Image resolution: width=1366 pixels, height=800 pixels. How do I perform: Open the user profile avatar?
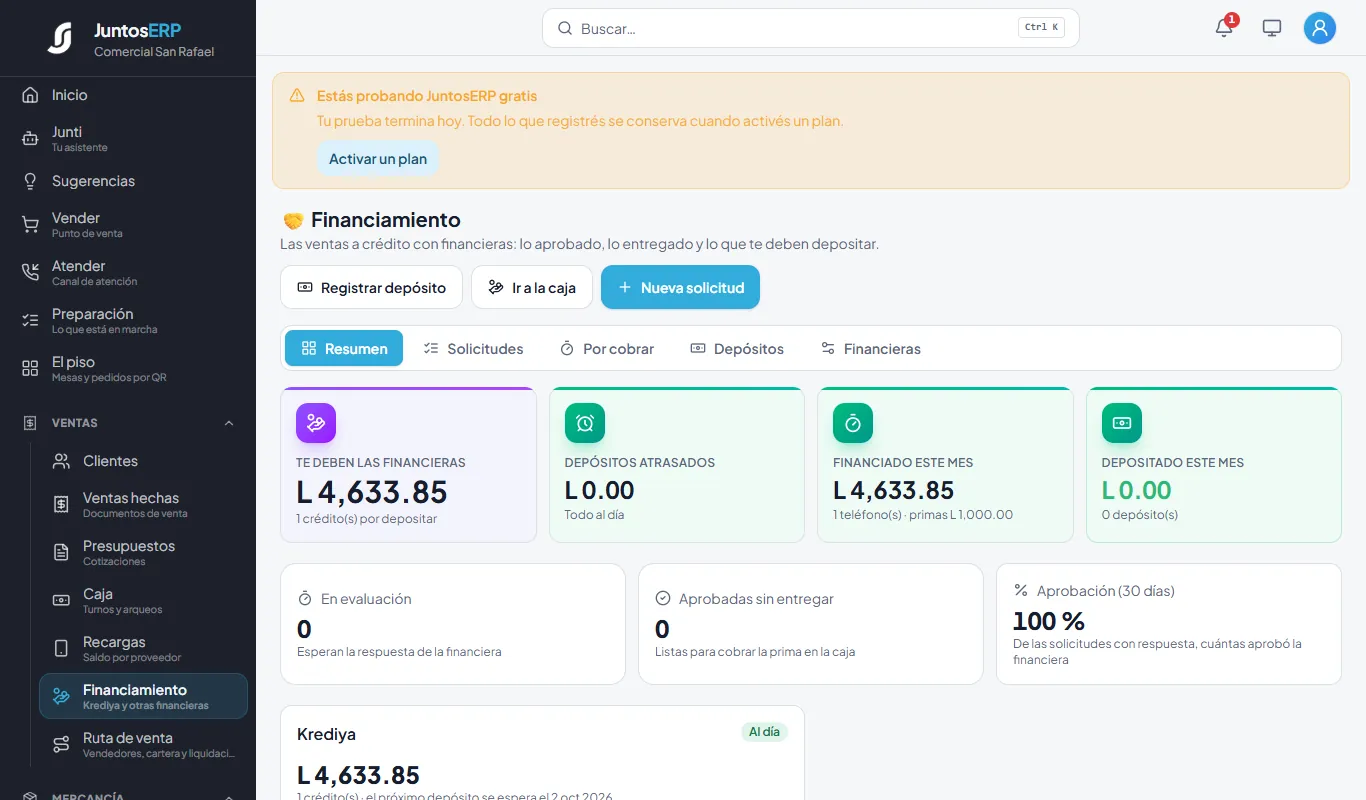1320,28
